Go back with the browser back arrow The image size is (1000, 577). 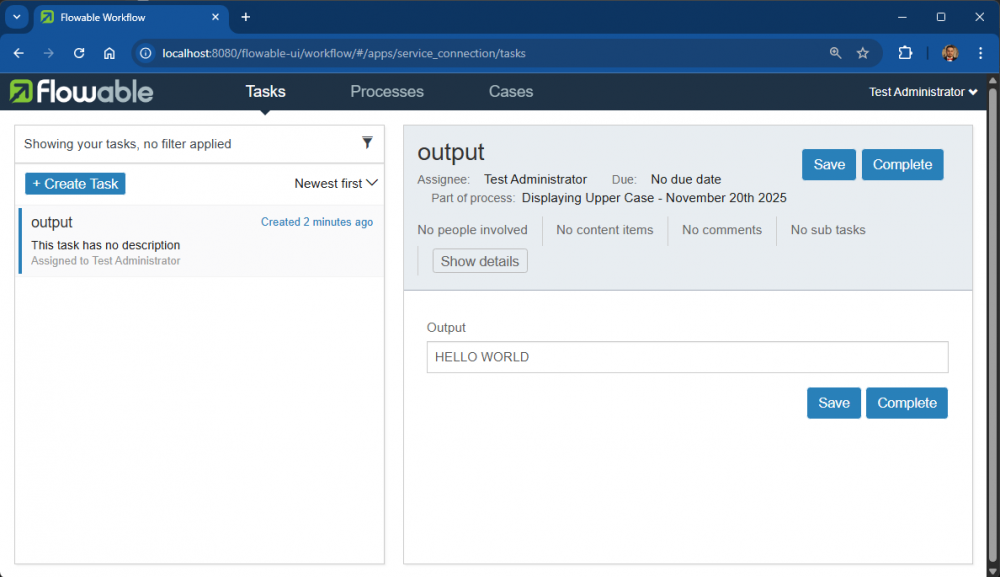pyautogui.click(x=19, y=53)
